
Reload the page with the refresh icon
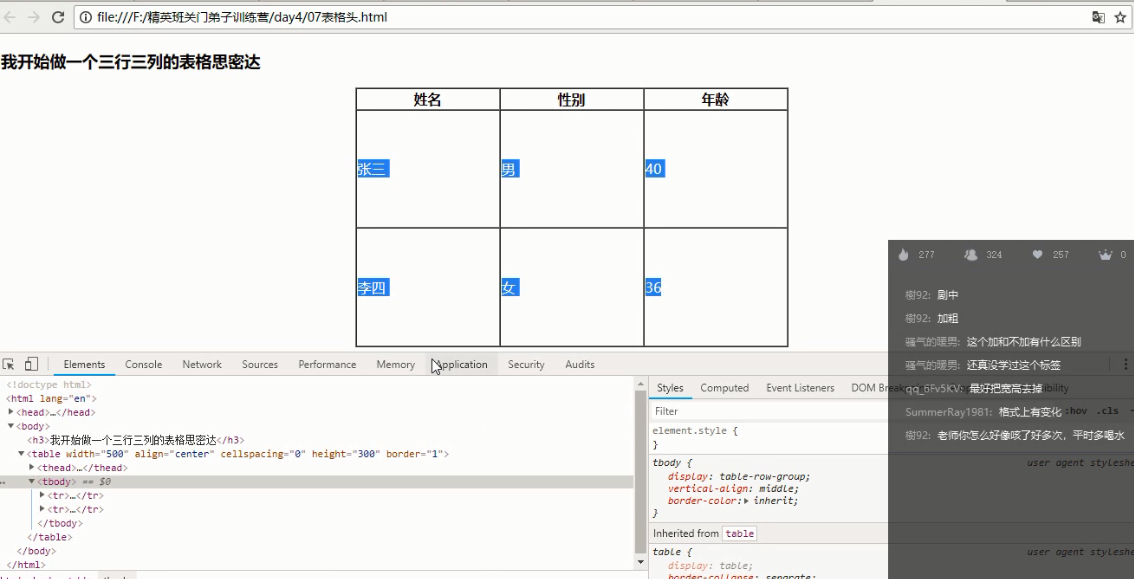coord(58,17)
